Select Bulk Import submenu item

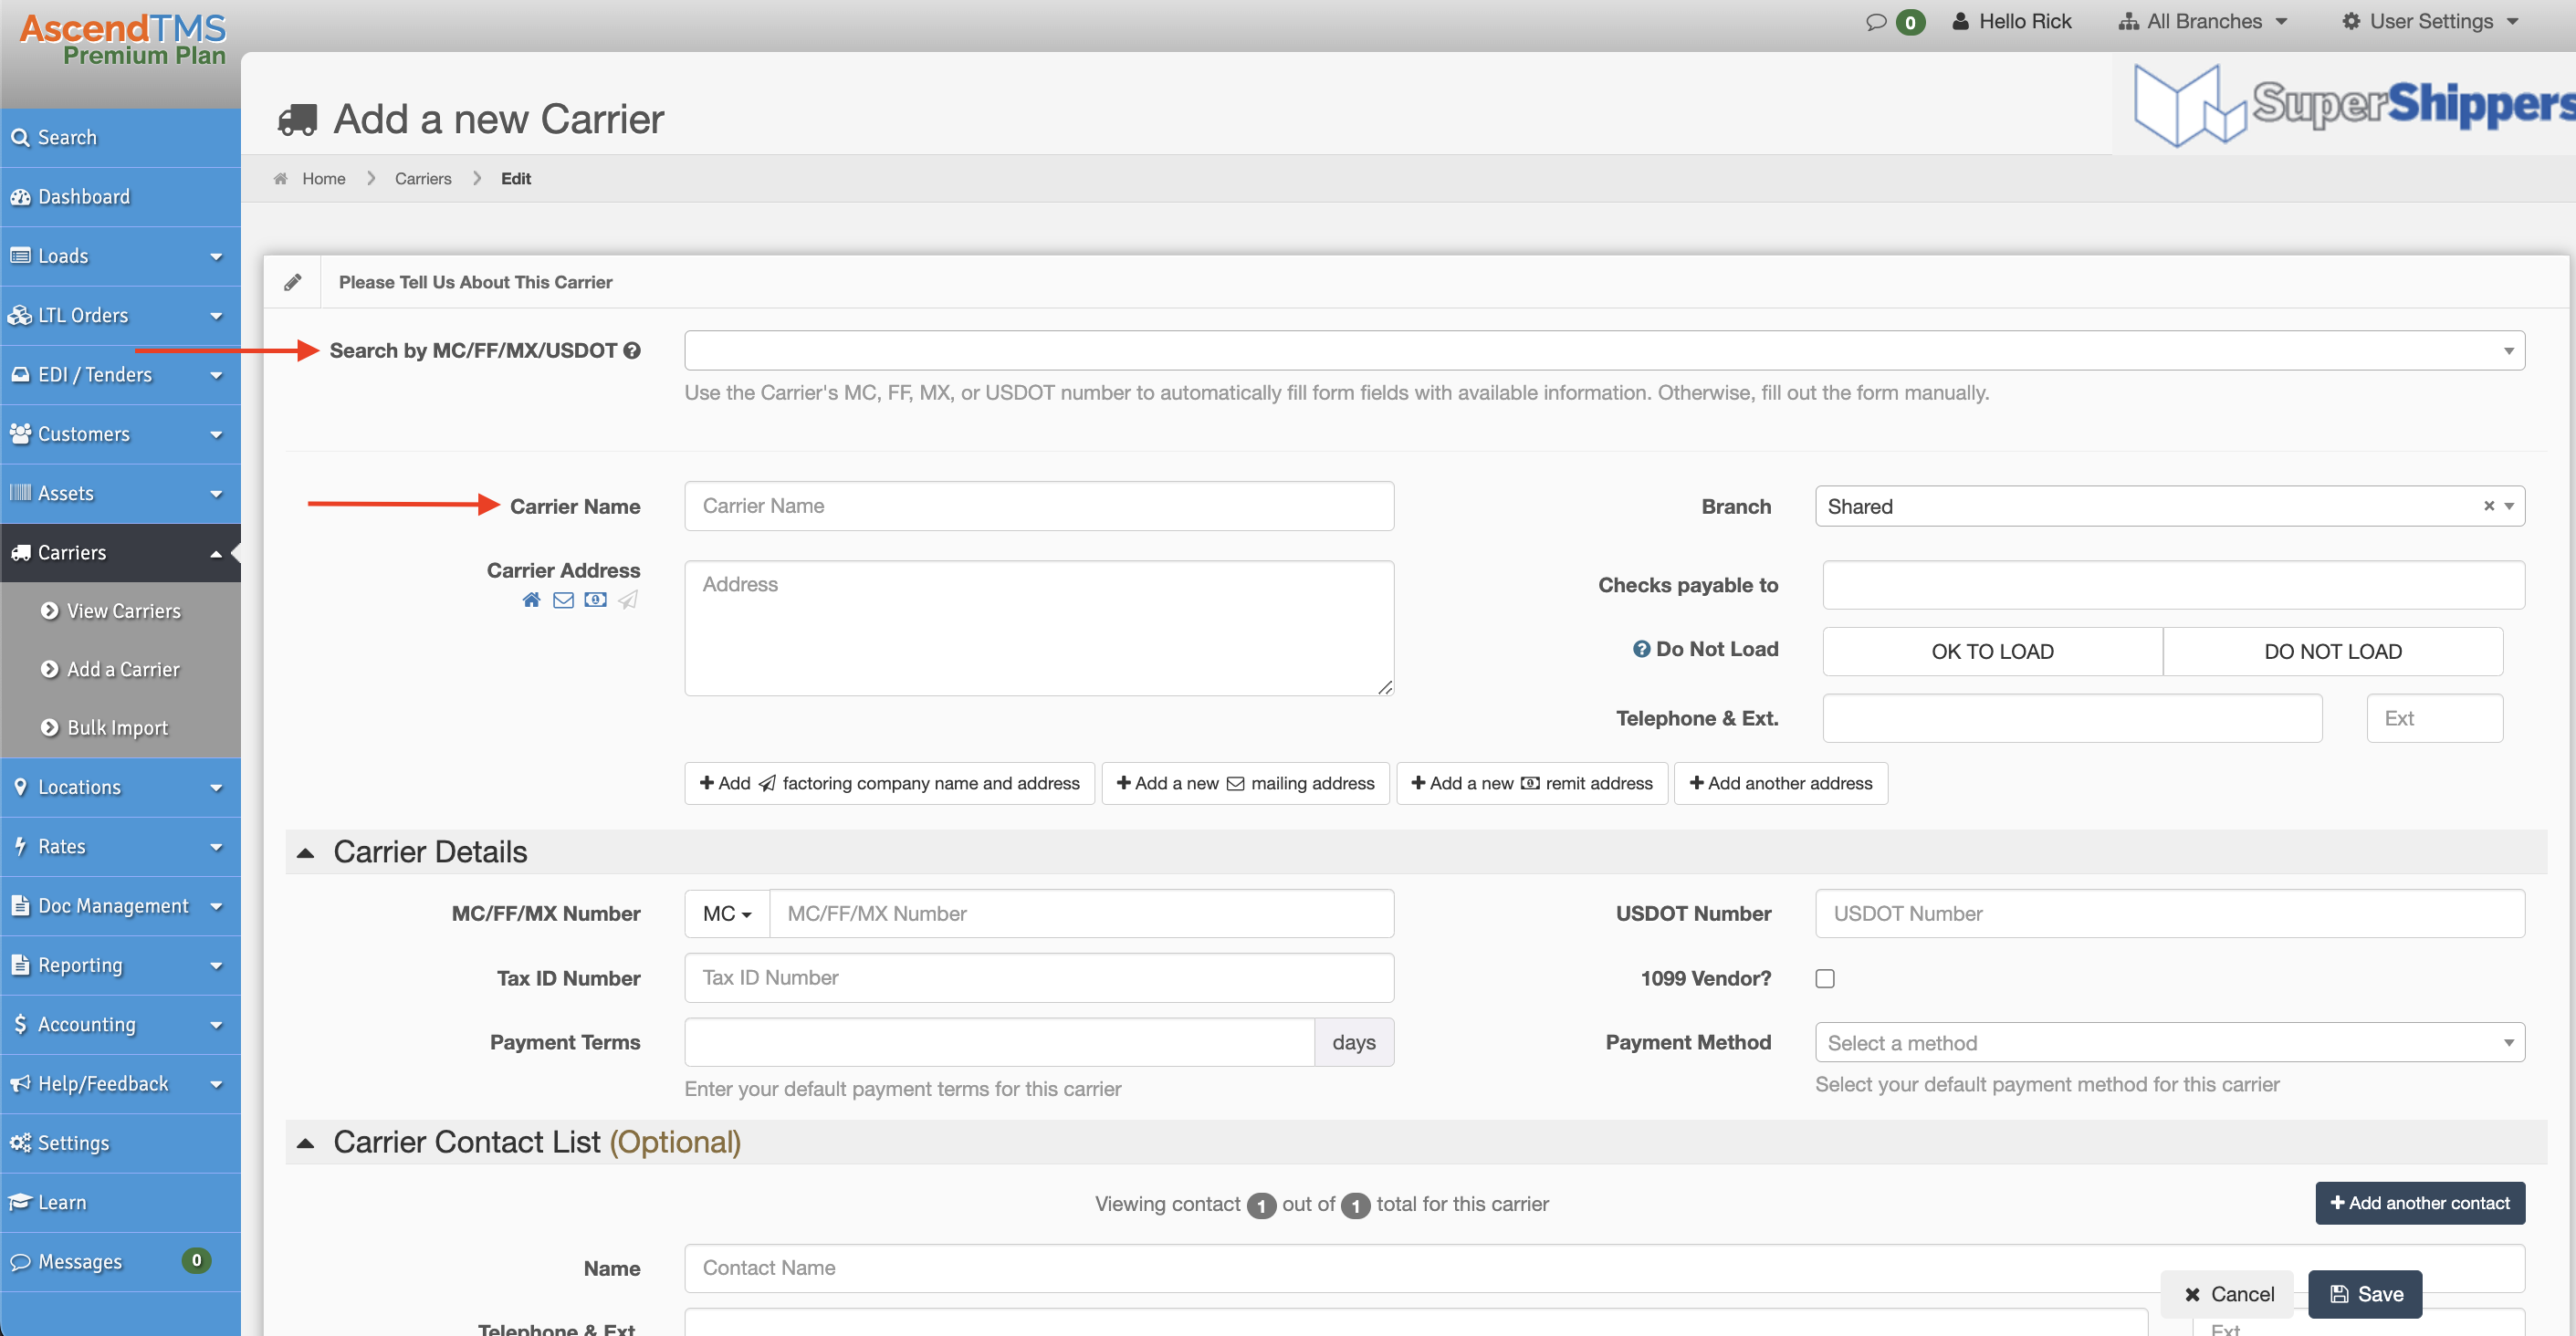(x=120, y=728)
